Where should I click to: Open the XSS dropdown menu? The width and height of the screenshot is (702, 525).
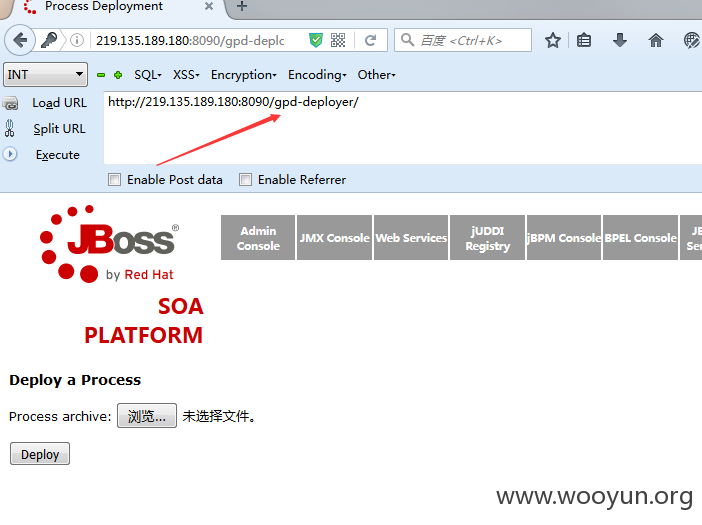(x=186, y=75)
